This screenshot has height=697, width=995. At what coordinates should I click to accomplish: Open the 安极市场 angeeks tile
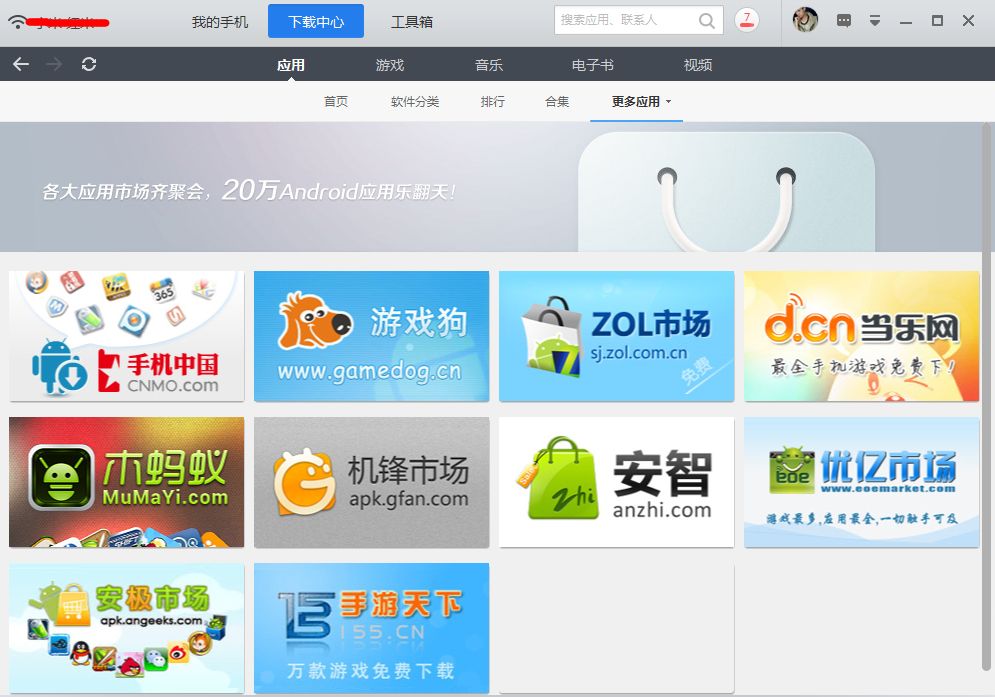tap(126, 628)
